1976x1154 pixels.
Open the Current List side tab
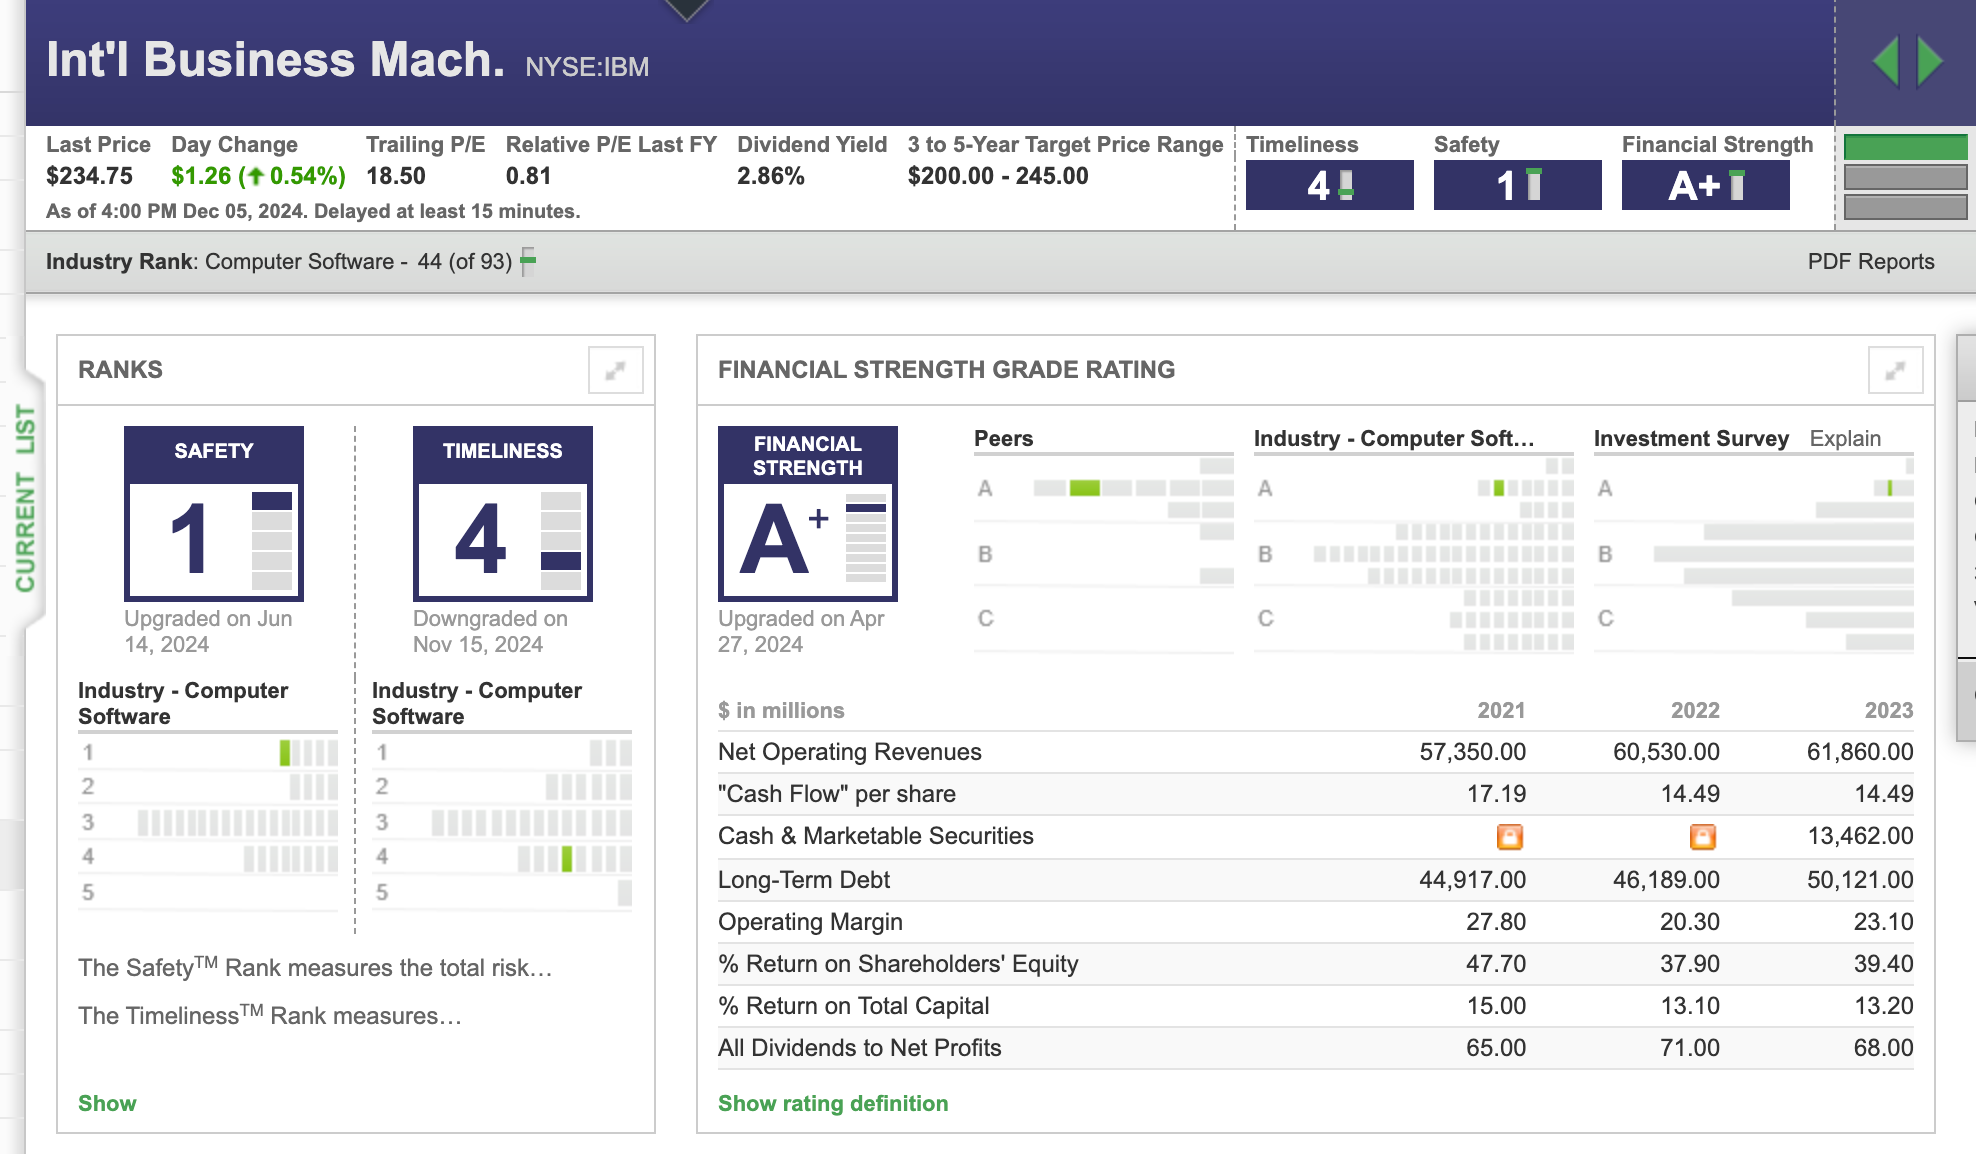coord(24,498)
